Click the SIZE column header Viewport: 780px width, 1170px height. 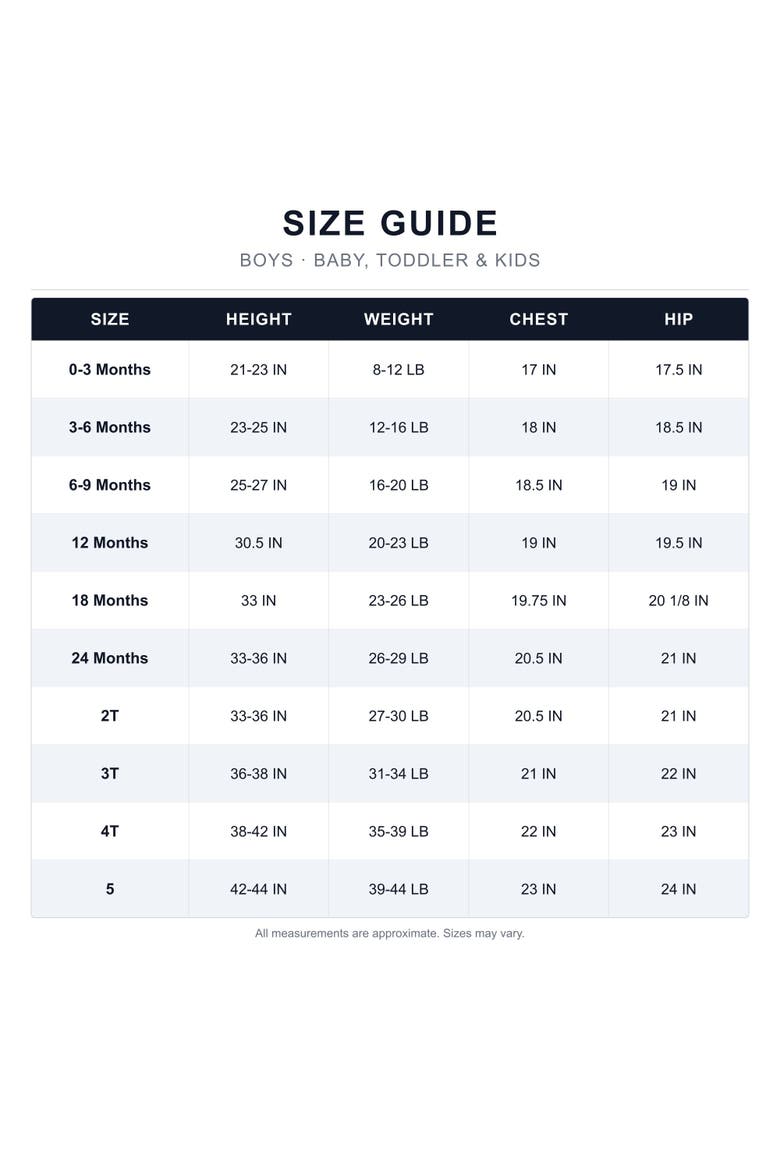click(110, 319)
